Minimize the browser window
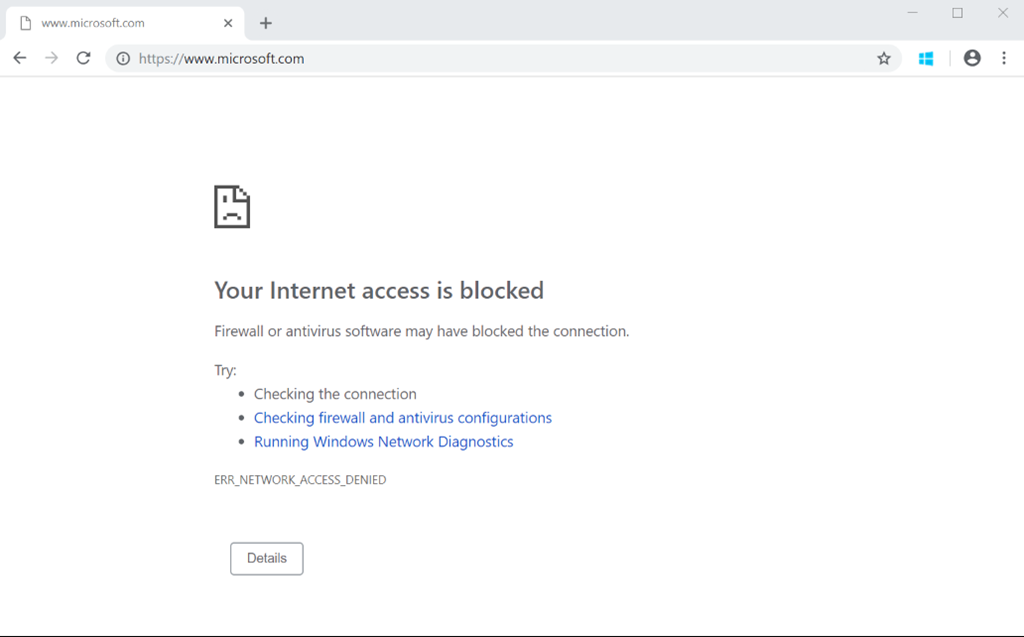This screenshot has width=1024, height=637. (913, 13)
